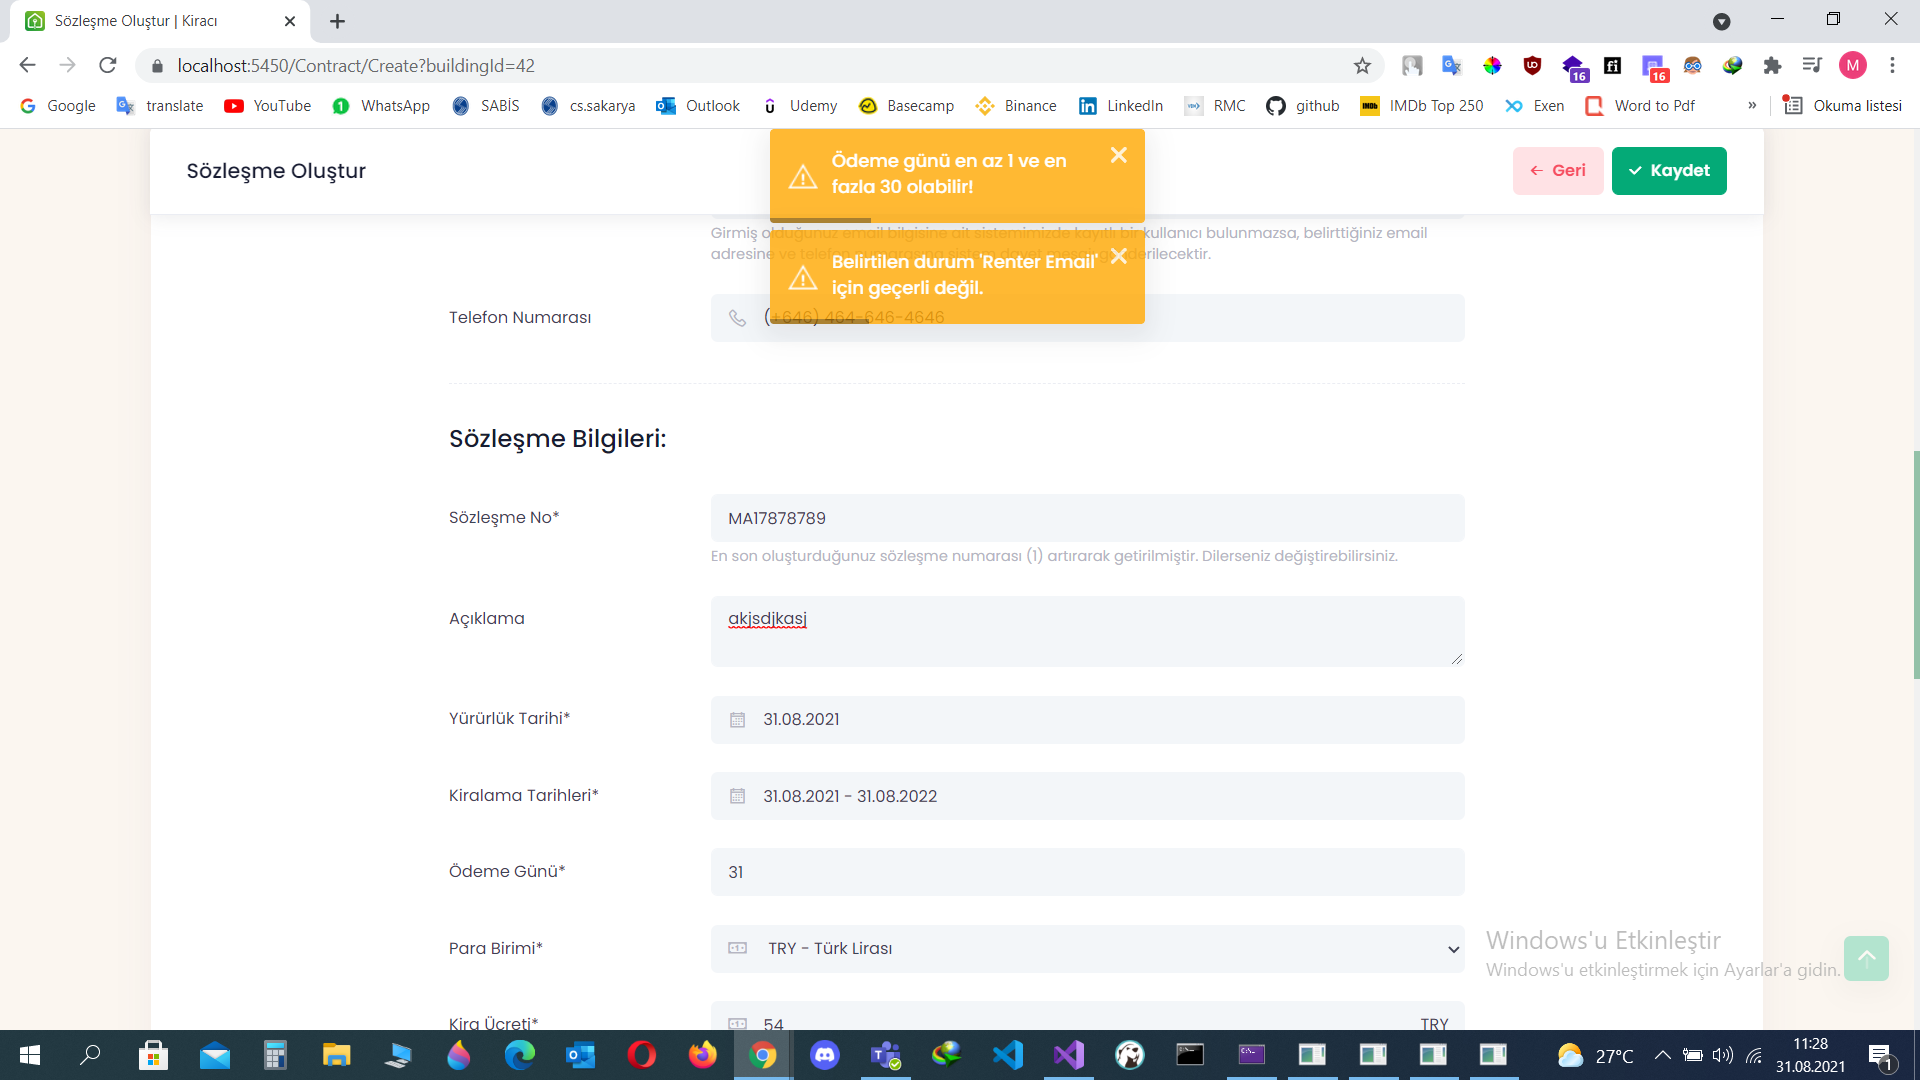Image resolution: width=1920 pixels, height=1080 pixels.
Task: Click the calendar icon in Yürürlük Tarihi
Action: click(x=738, y=720)
